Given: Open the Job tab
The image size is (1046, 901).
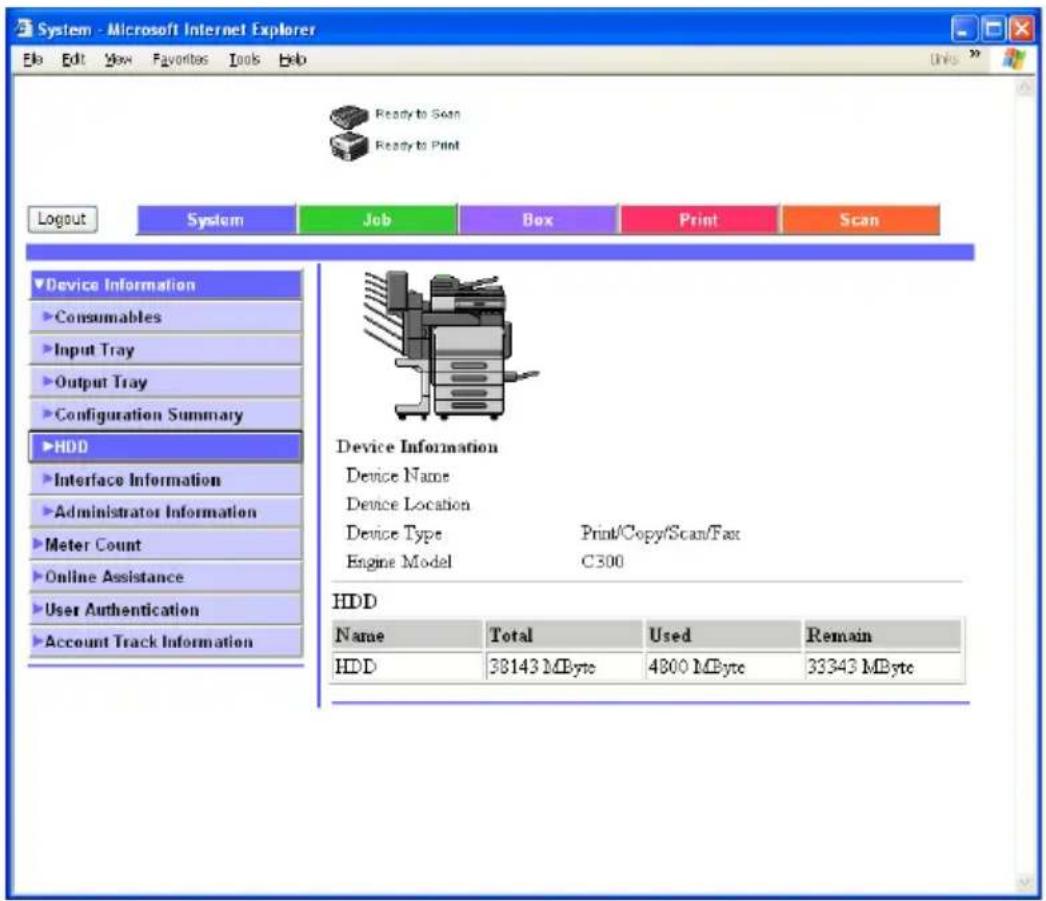Looking at the screenshot, I should point(378,220).
